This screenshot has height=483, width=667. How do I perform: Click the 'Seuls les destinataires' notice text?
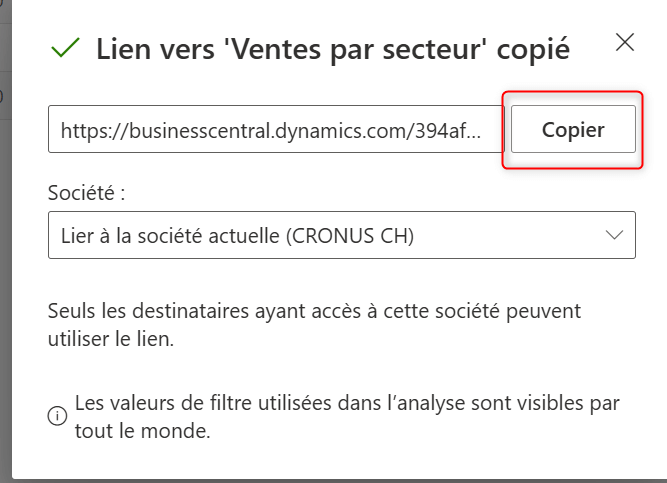pos(314,311)
